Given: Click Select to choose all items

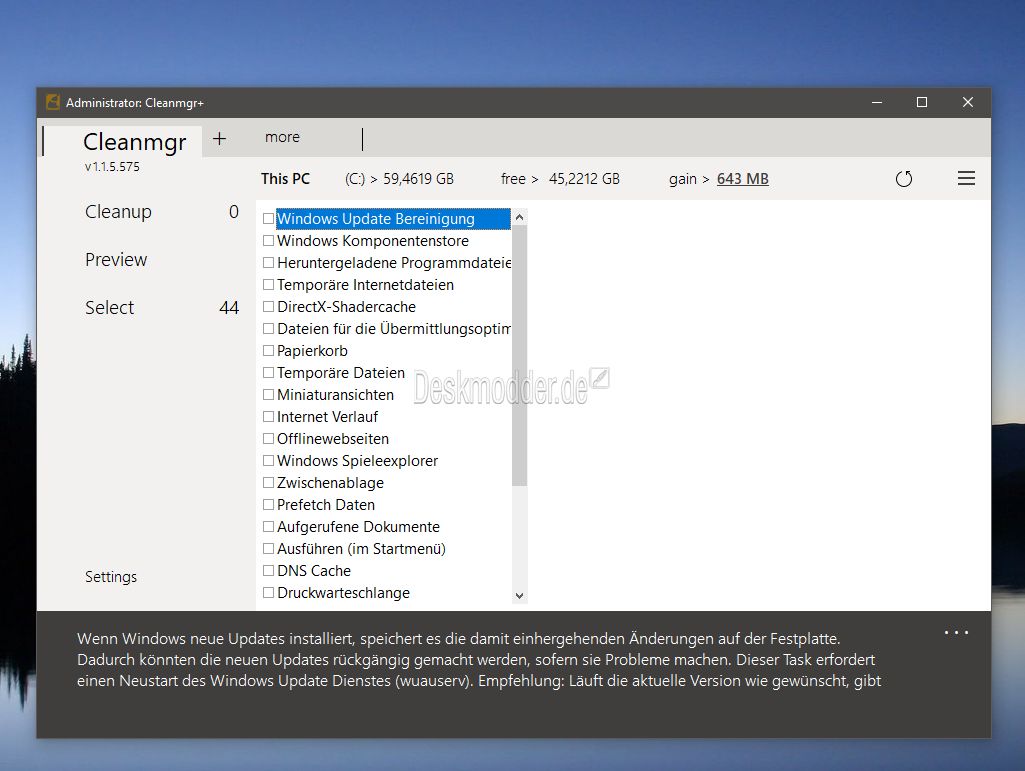Looking at the screenshot, I should pos(110,307).
